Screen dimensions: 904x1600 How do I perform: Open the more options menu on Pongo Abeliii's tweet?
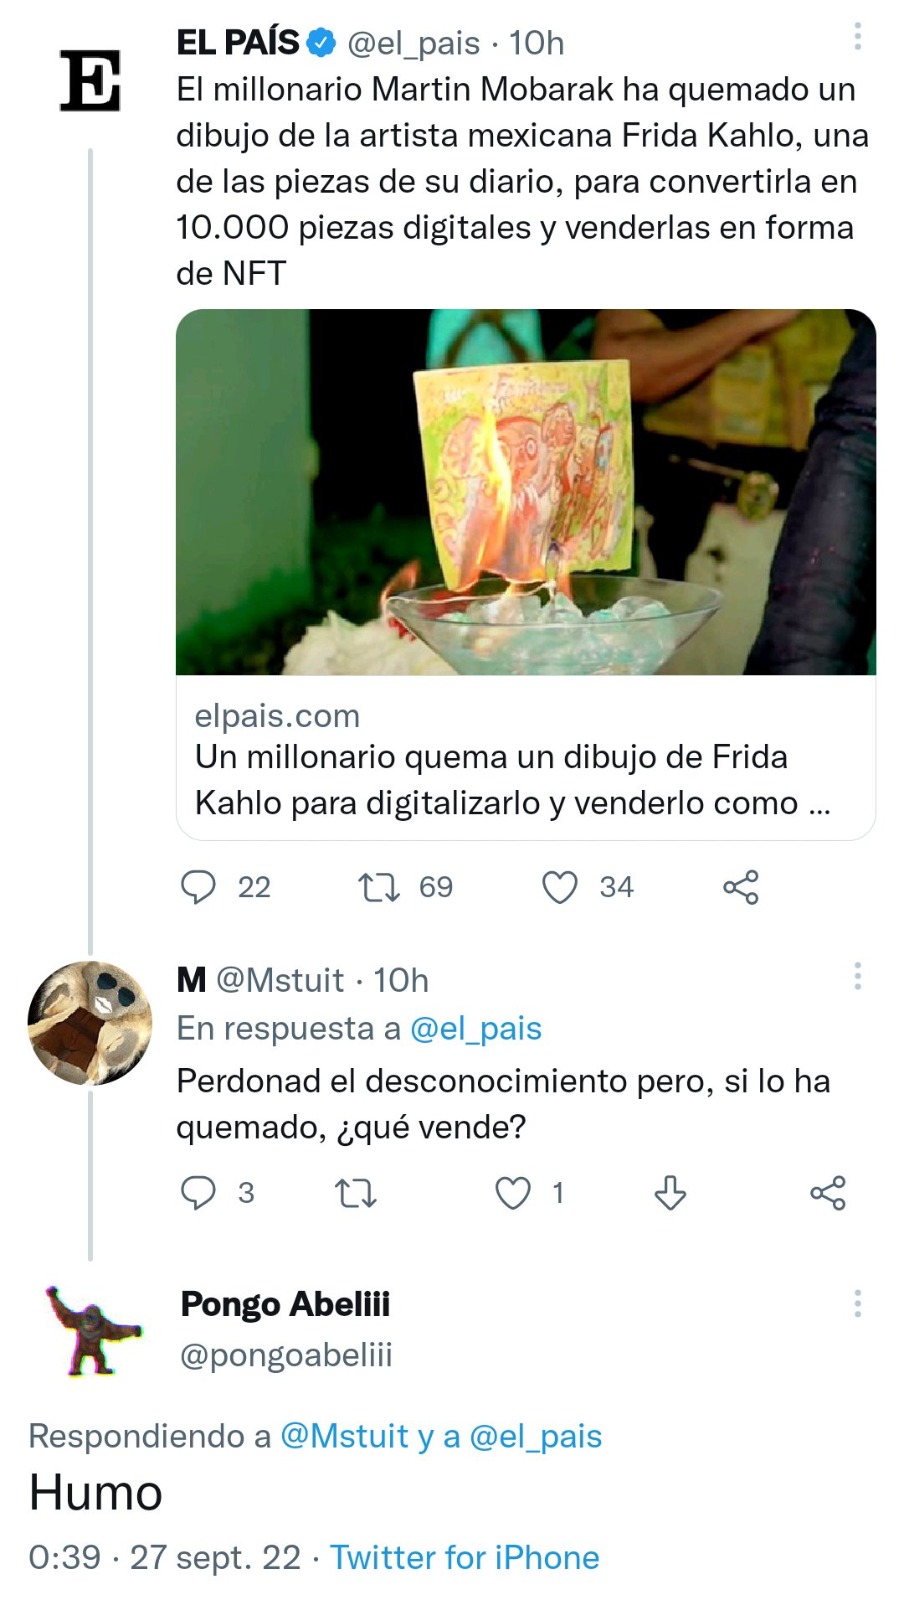[x=857, y=1301]
